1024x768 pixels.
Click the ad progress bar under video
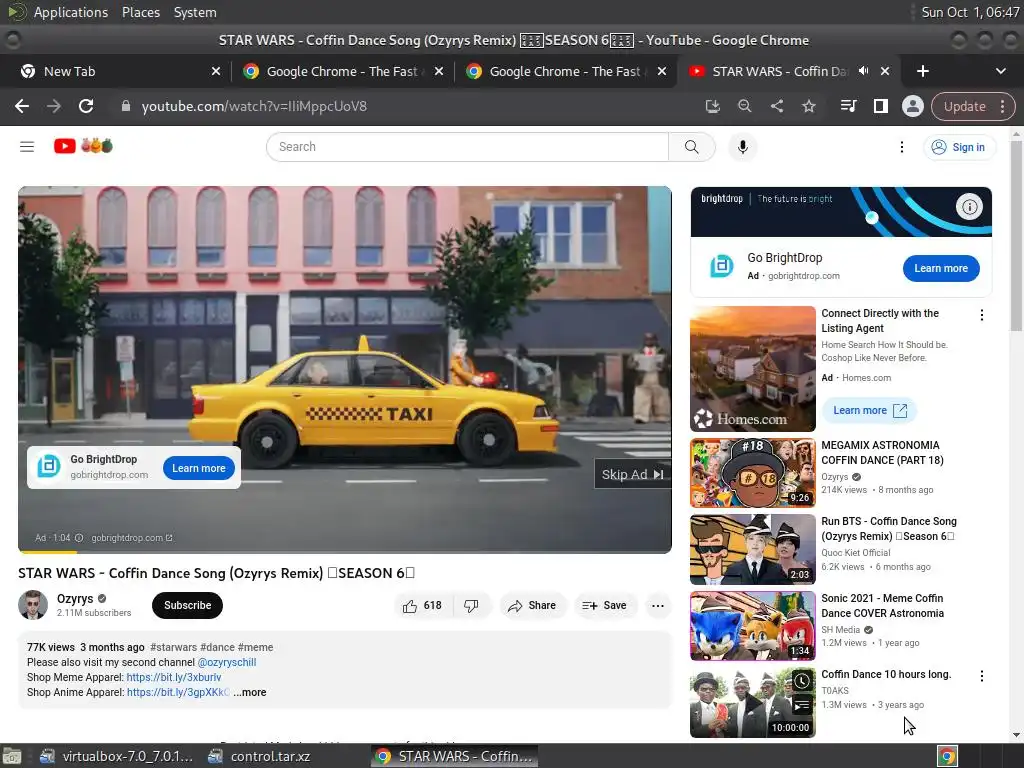(345, 552)
